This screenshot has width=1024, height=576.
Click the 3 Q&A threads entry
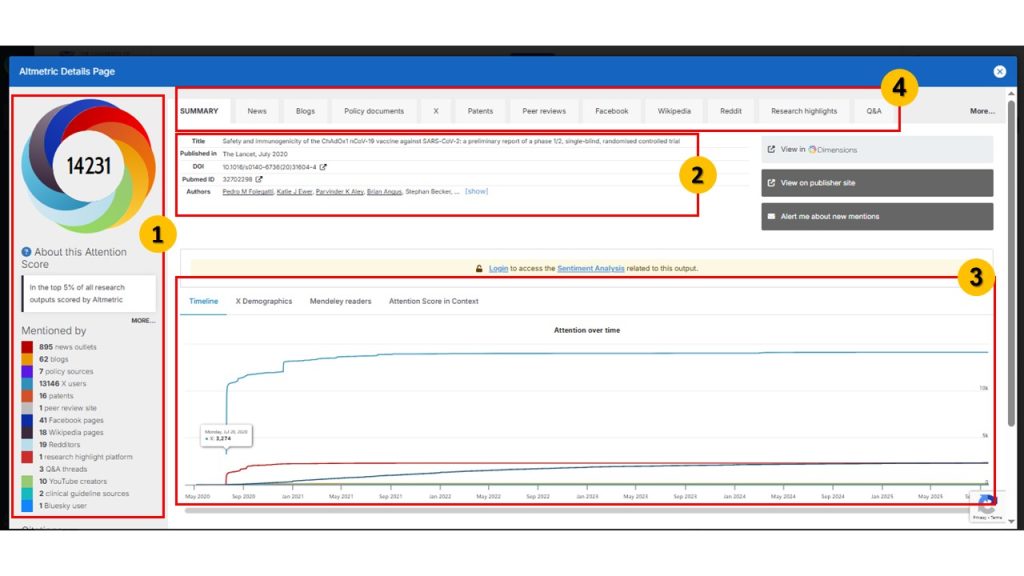tap(63, 469)
